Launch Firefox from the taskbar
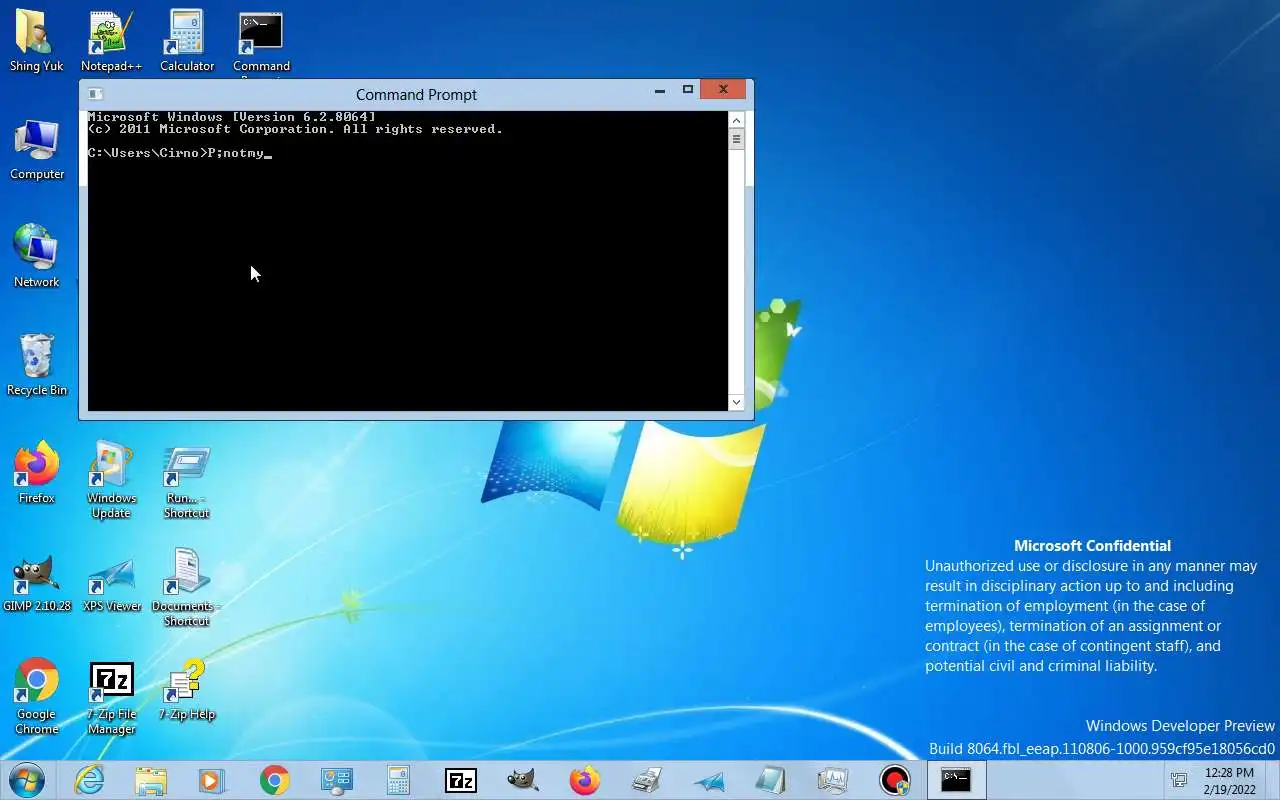 (x=584, y=780)
